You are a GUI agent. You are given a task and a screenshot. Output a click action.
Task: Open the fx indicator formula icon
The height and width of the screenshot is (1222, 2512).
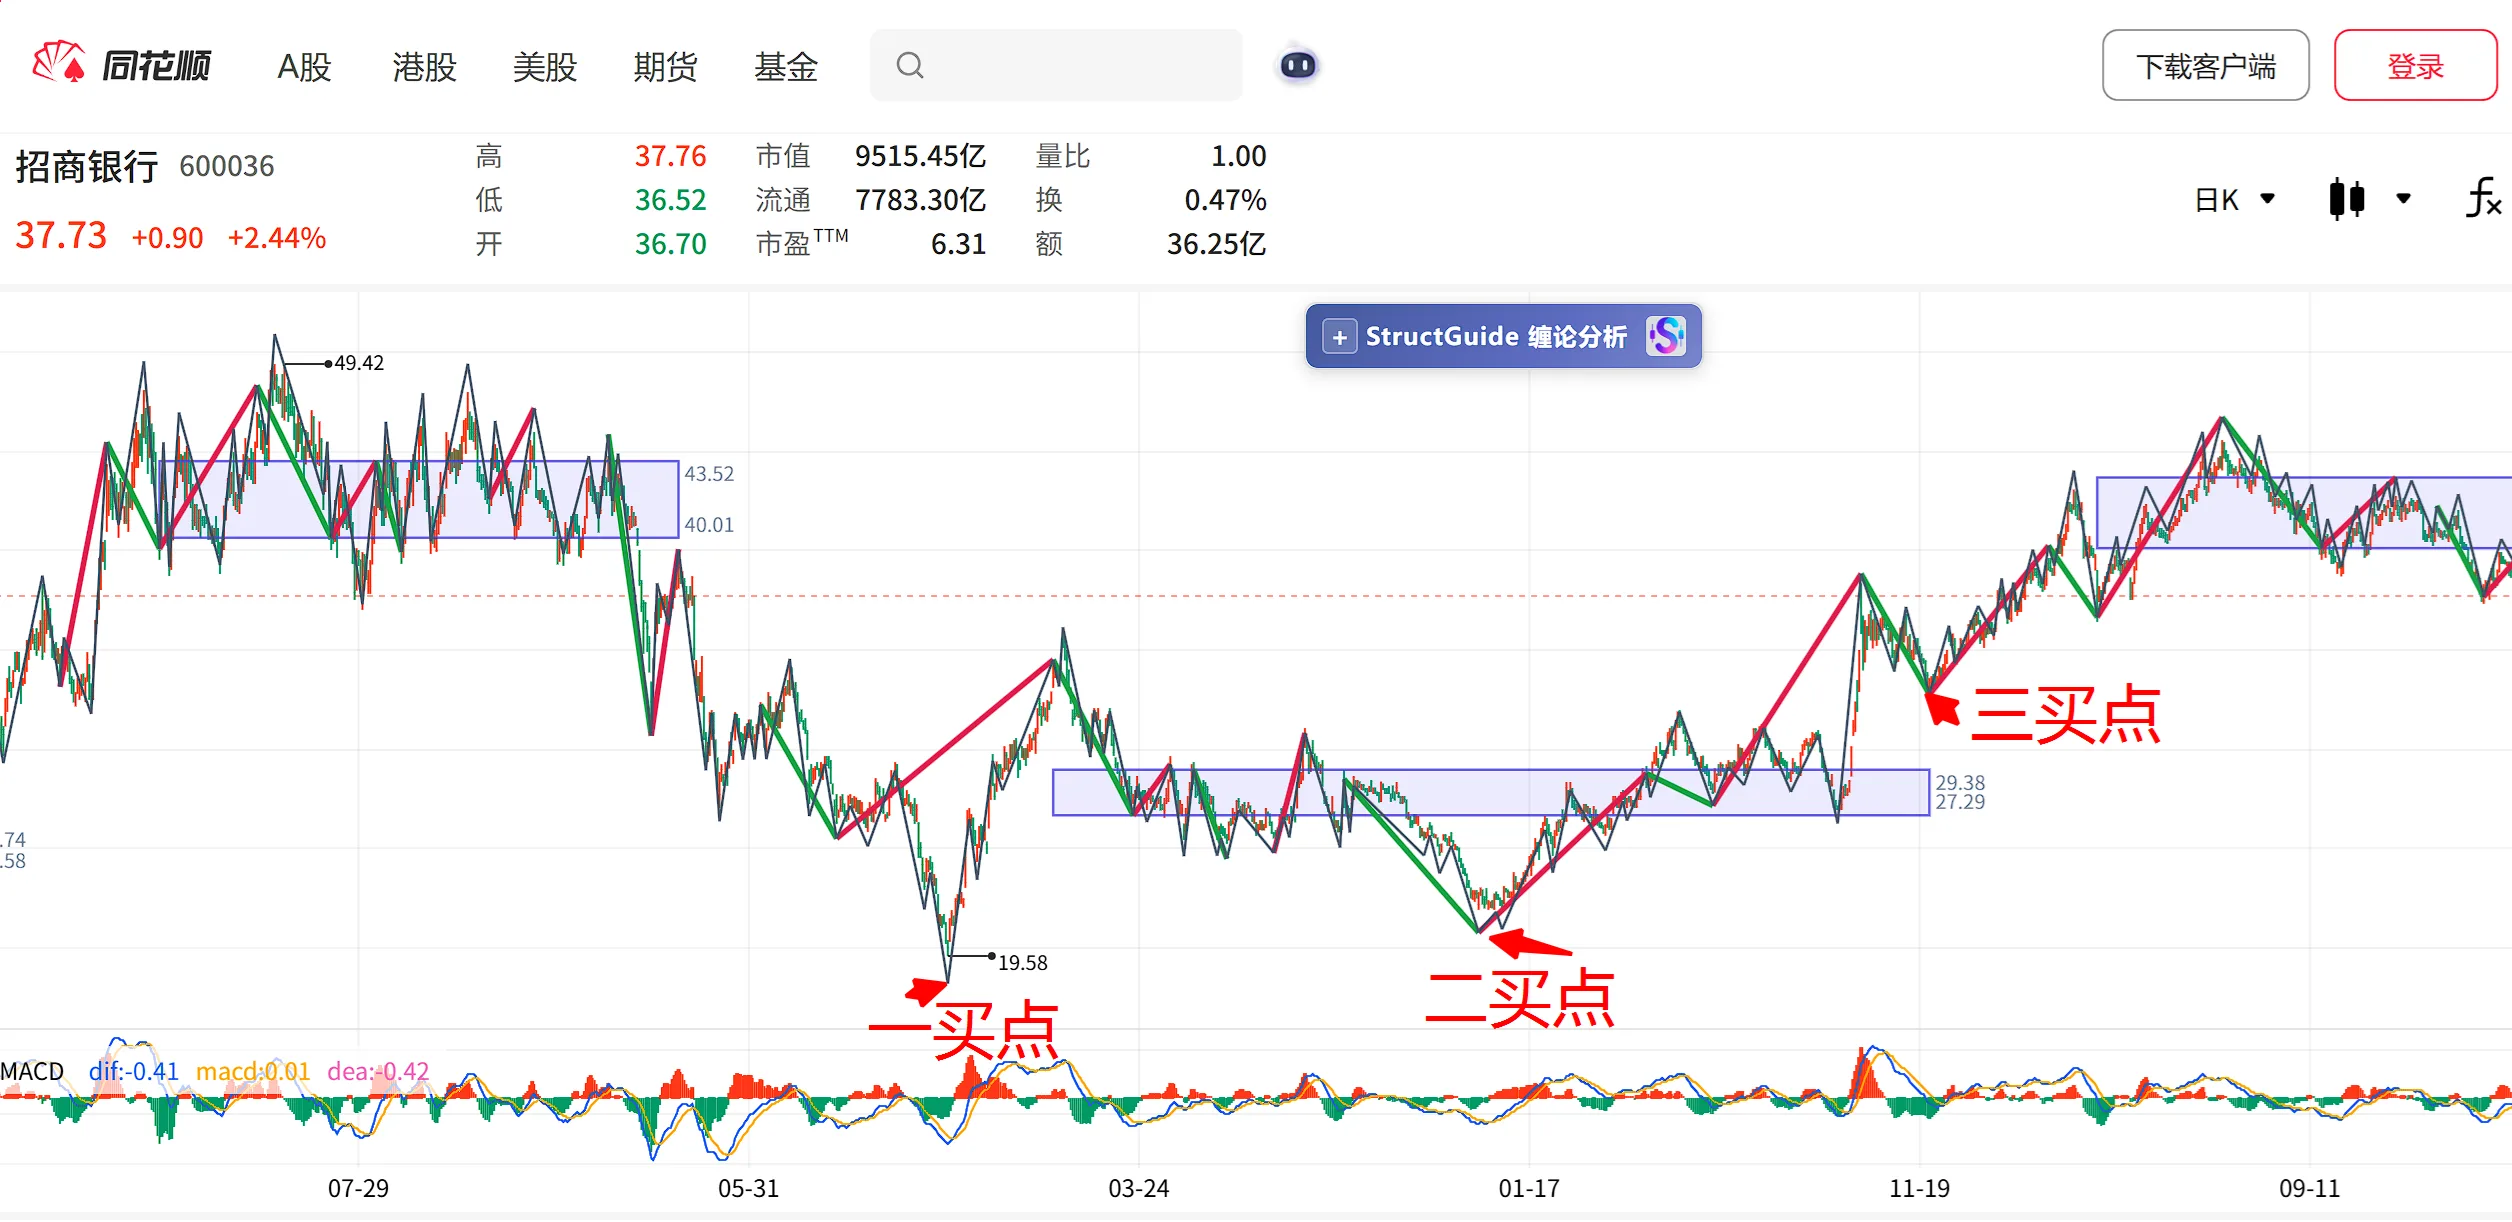click(2483, 198)
